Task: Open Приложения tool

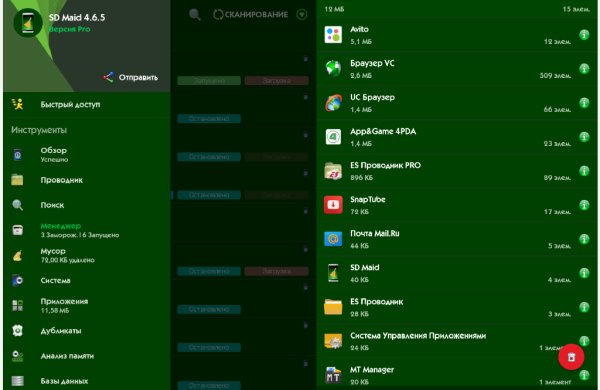Action: (86, 305)
